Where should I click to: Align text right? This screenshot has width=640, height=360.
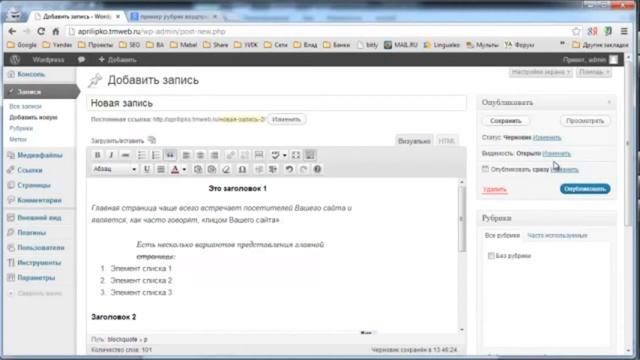215,155
